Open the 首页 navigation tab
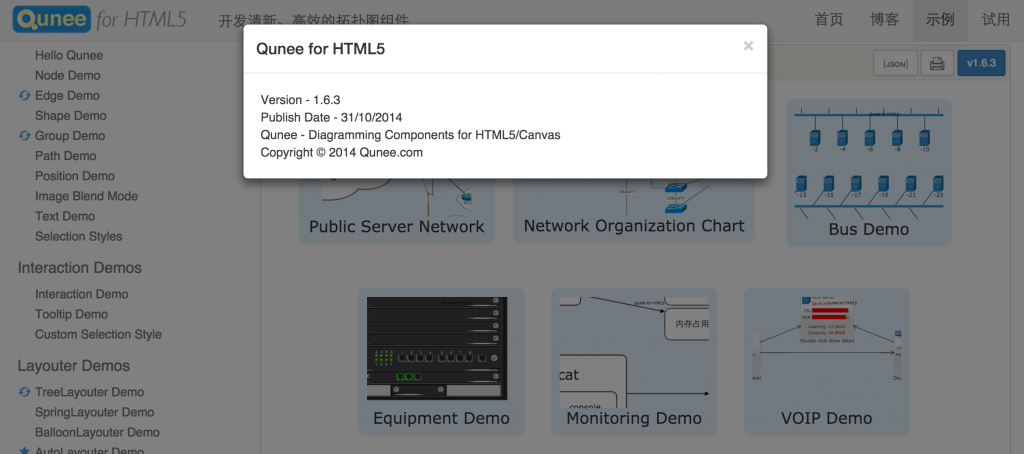This screenshot has height=454, width=1024. [x=829, y=20]
